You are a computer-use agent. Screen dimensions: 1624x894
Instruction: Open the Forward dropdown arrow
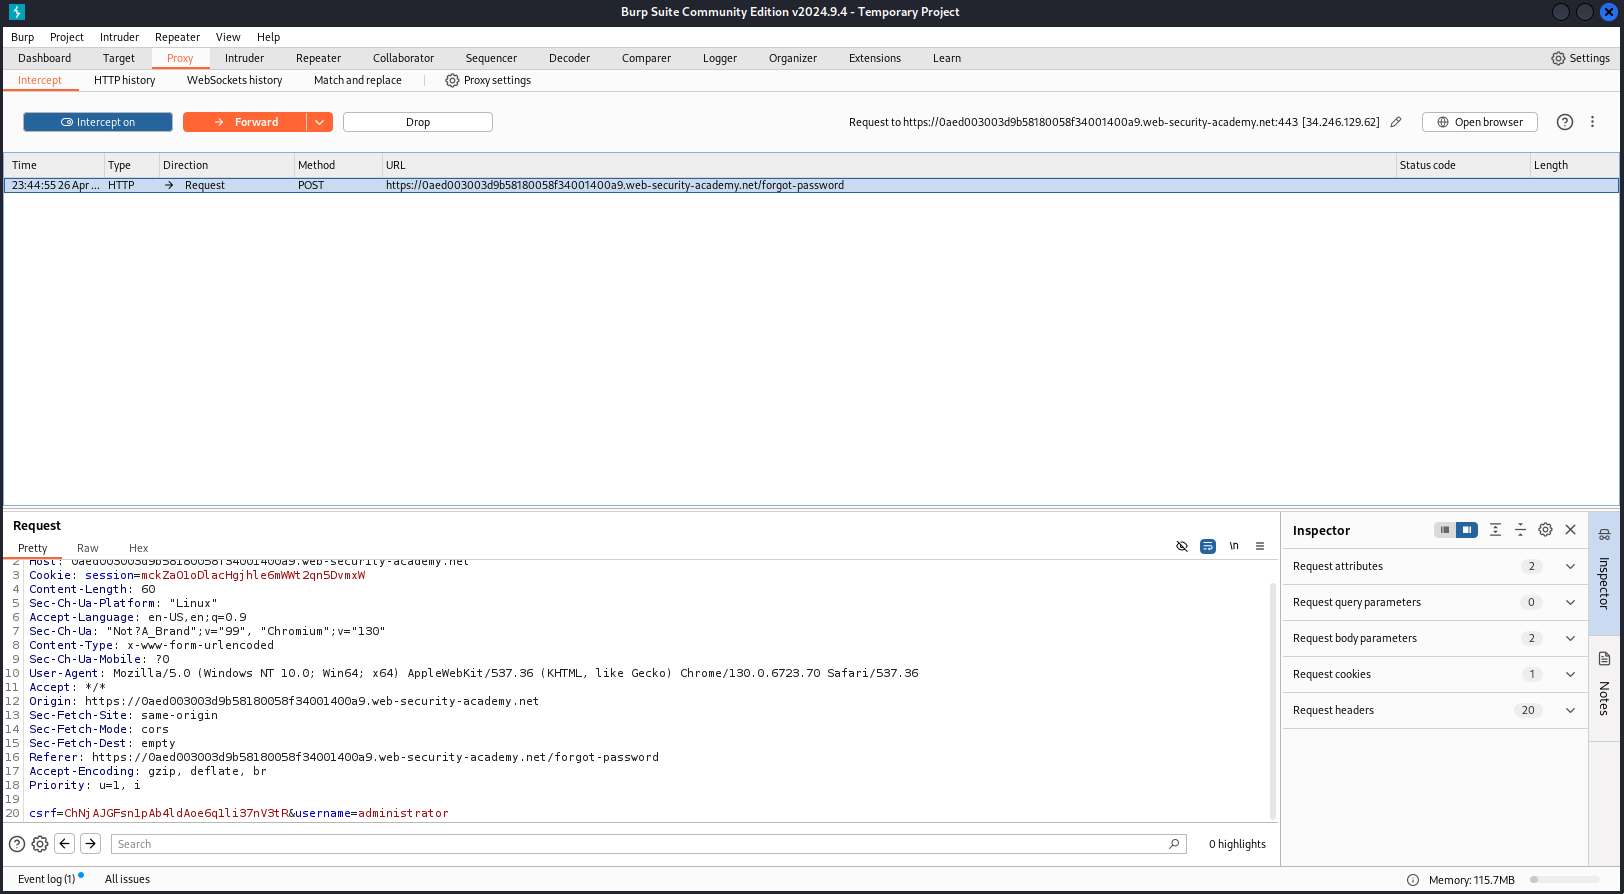(319, 122)
